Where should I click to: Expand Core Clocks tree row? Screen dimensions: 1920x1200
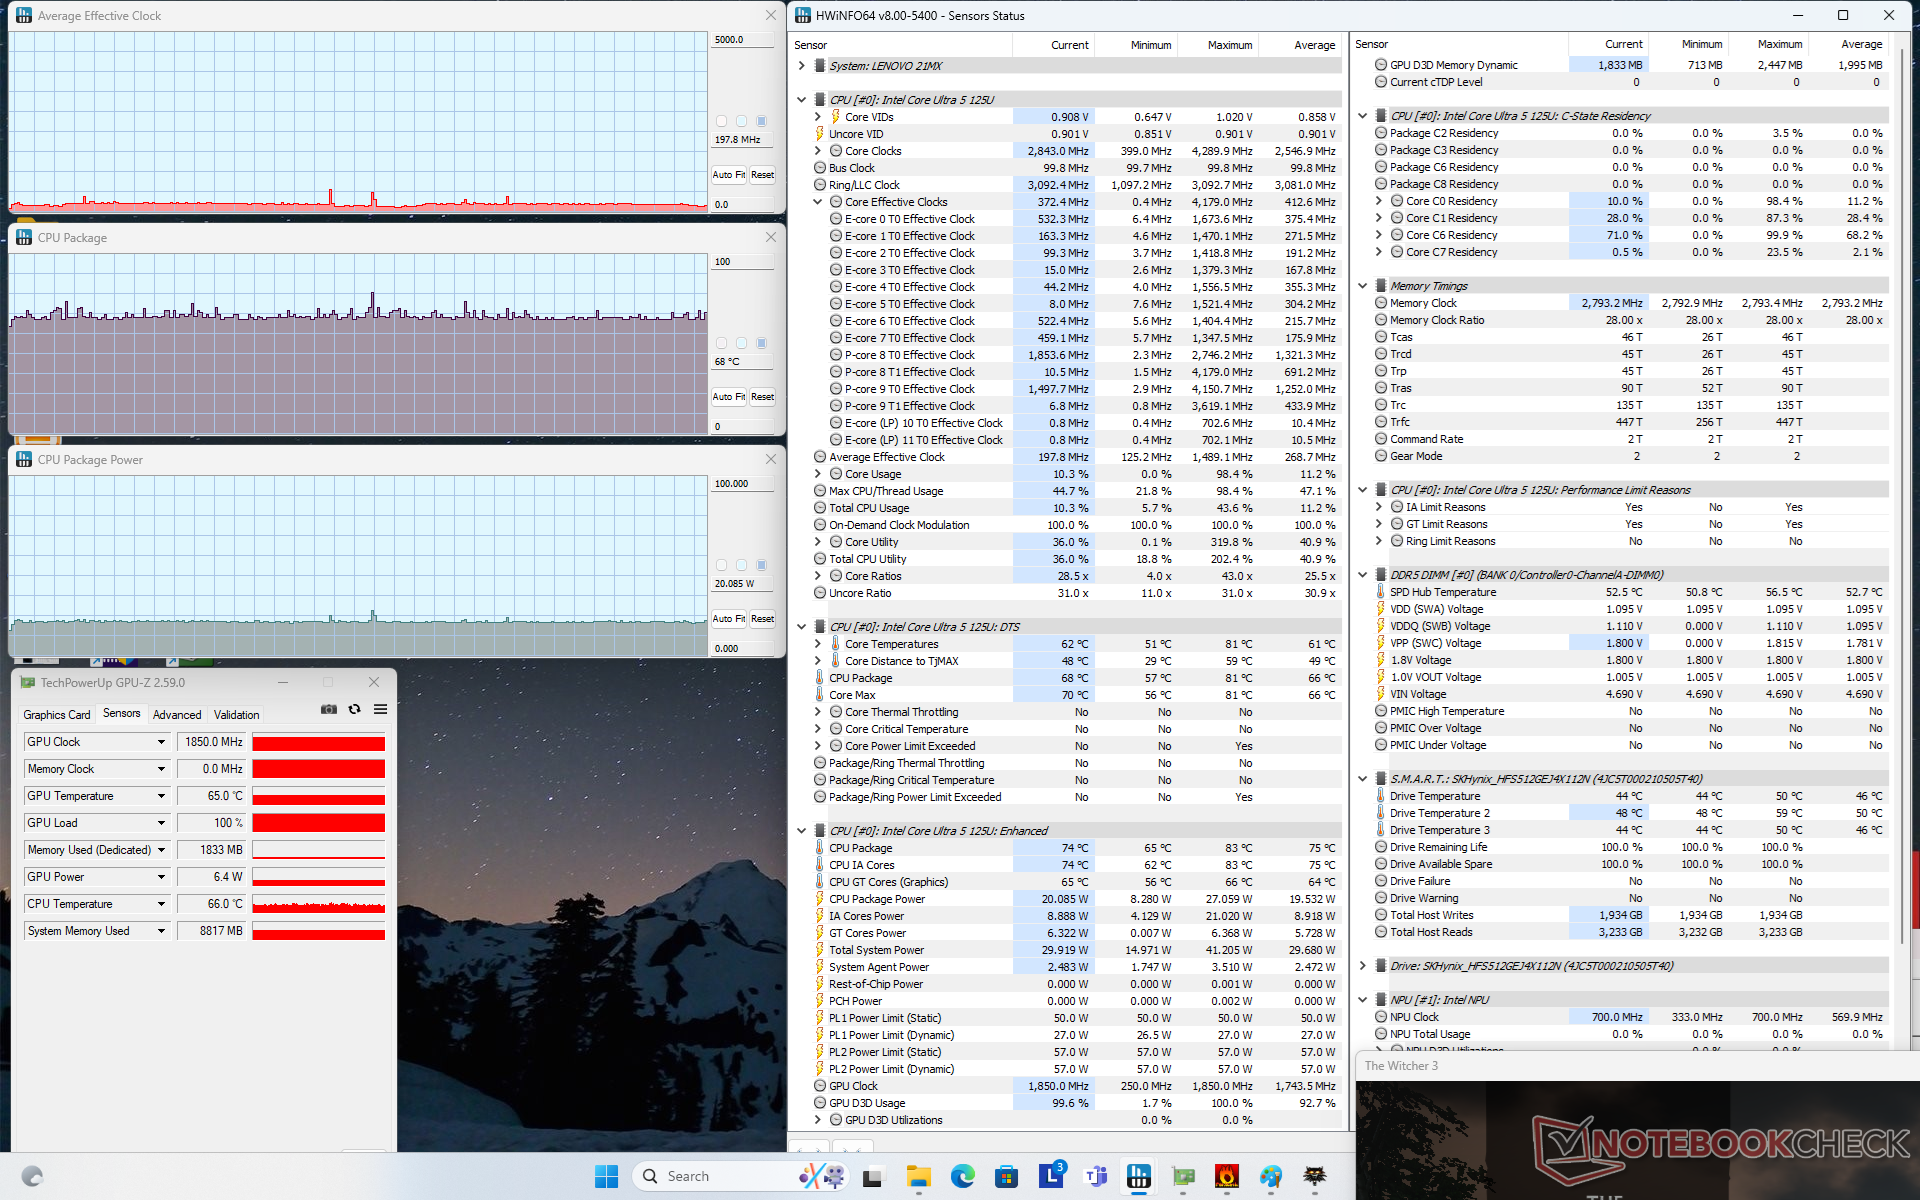(817, 151)
